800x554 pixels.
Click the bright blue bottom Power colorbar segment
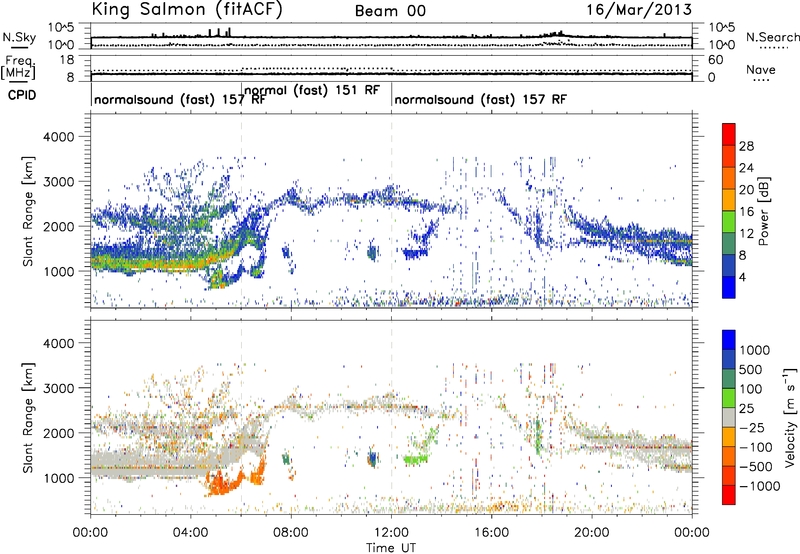pyautogui.click(x=729, y=287)
